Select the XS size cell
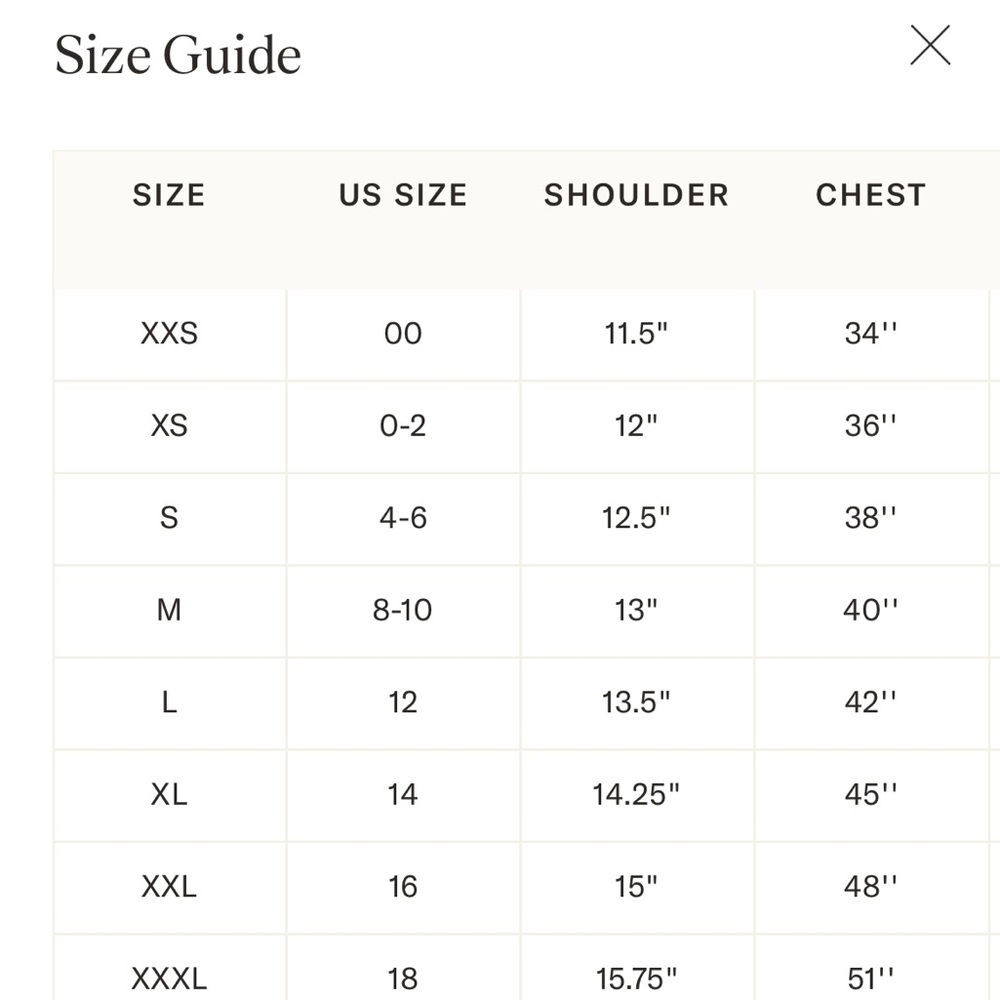This screenshot has width=1000, height=1000. coord(169,425)
